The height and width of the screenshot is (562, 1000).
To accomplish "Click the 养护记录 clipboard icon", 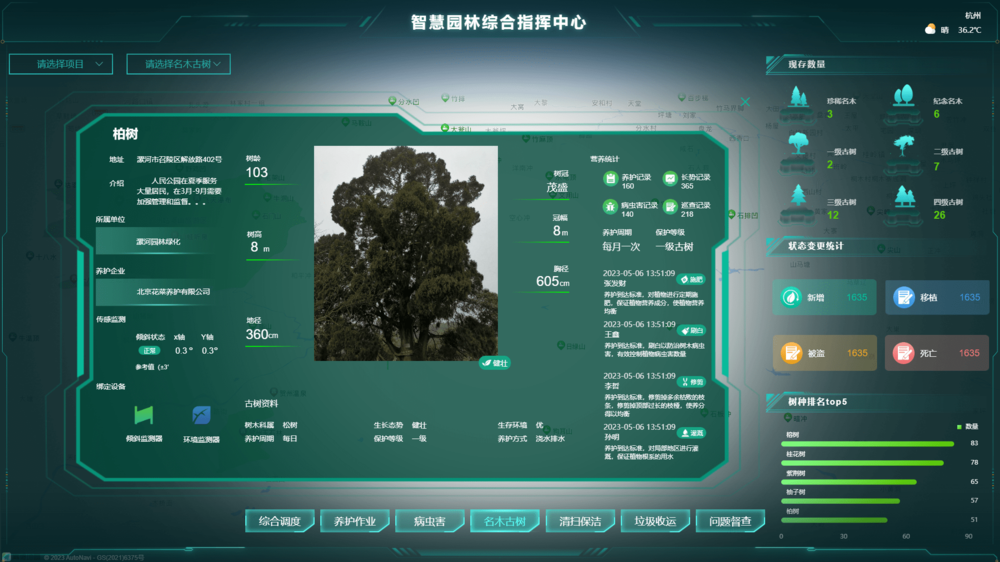I will point(610,179).
